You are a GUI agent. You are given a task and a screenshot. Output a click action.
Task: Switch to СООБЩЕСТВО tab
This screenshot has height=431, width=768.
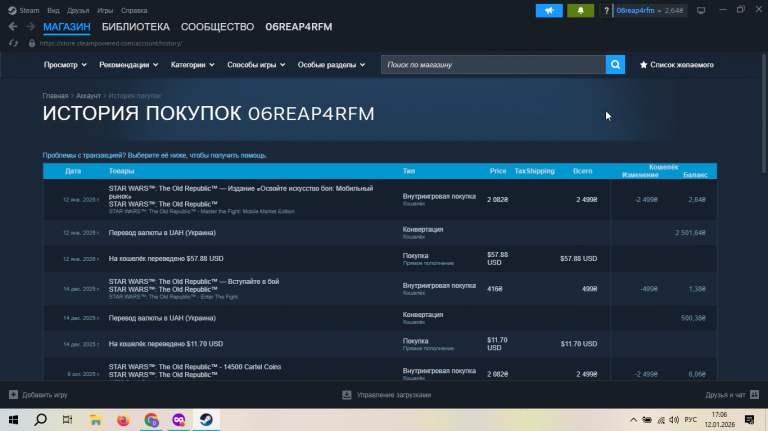click(217, 27)
